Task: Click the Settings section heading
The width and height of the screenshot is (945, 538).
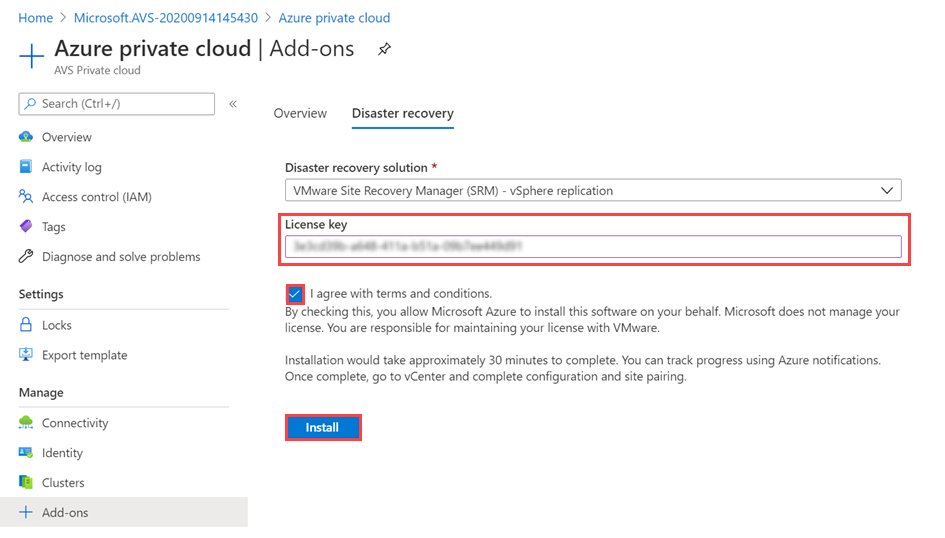Action: tap(41, 294)
